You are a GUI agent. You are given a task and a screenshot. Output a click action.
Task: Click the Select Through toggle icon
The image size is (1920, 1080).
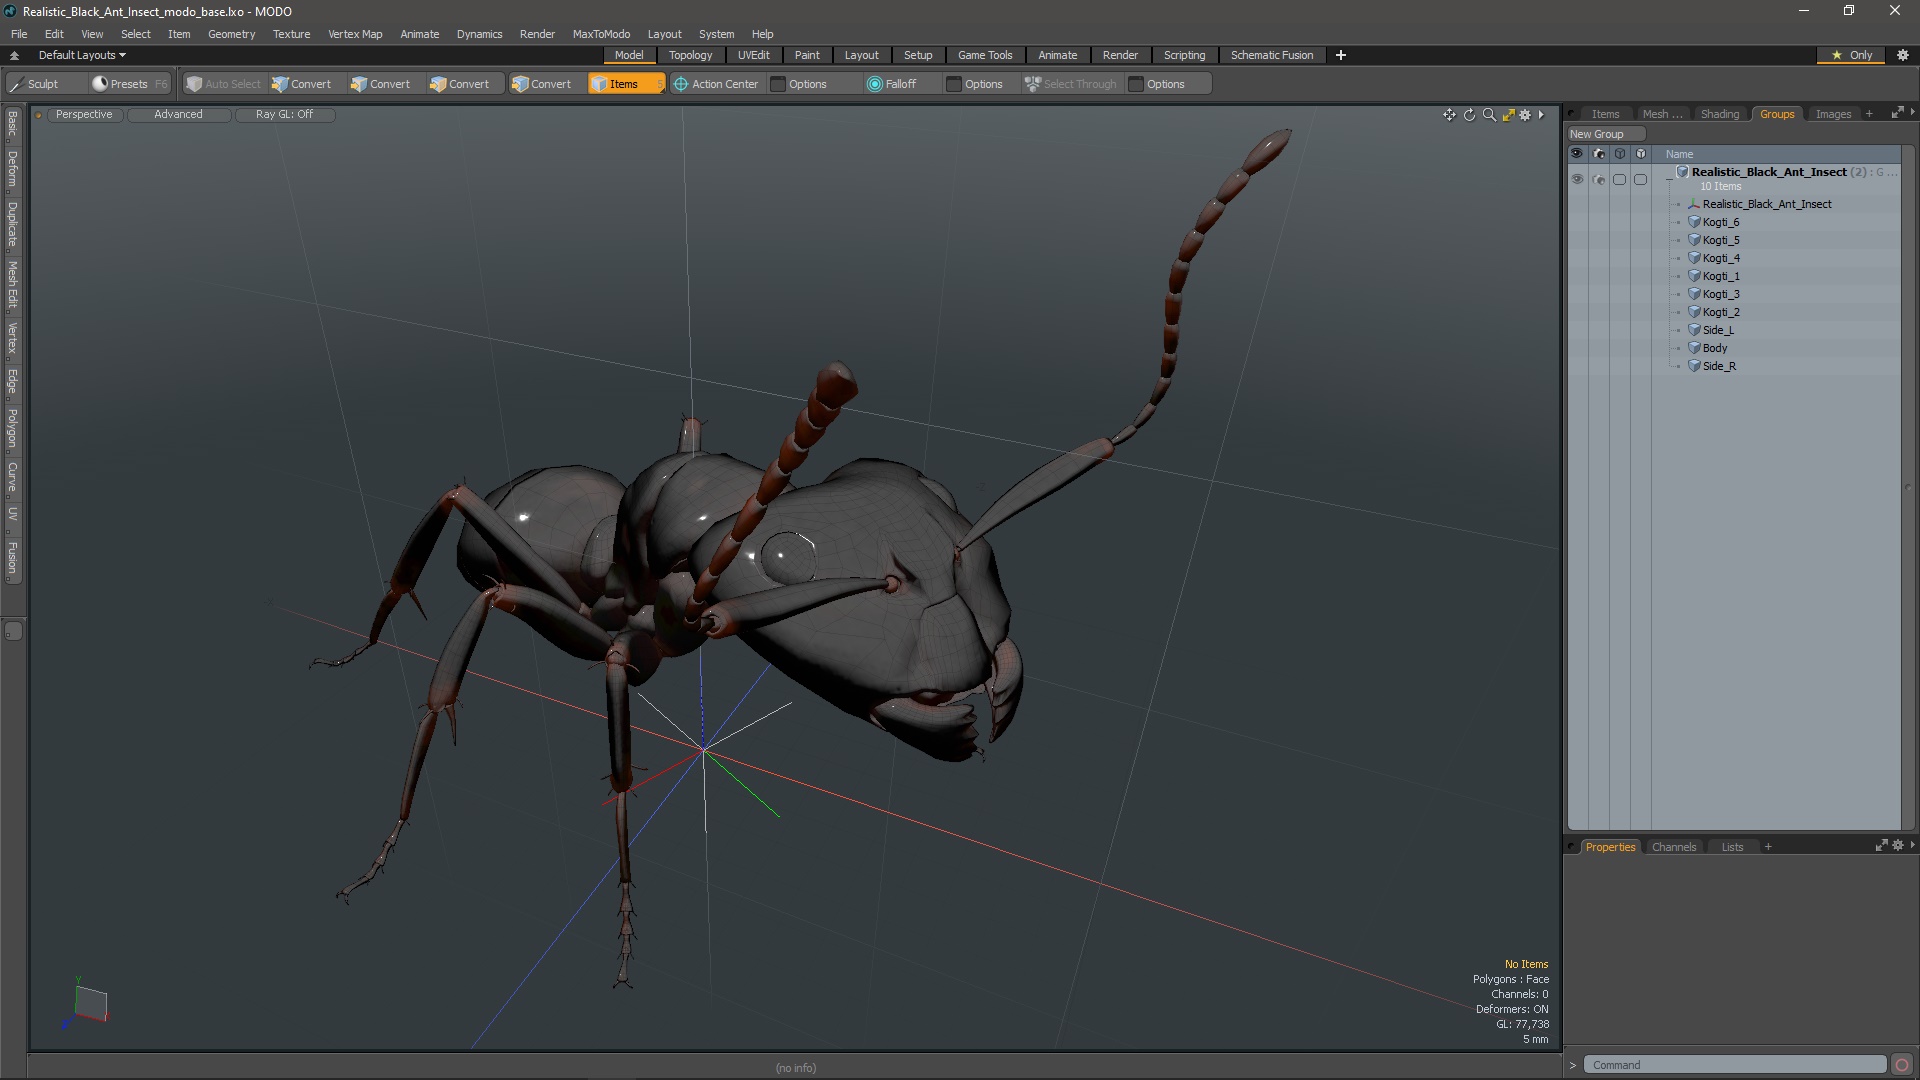coord(1035,83)
